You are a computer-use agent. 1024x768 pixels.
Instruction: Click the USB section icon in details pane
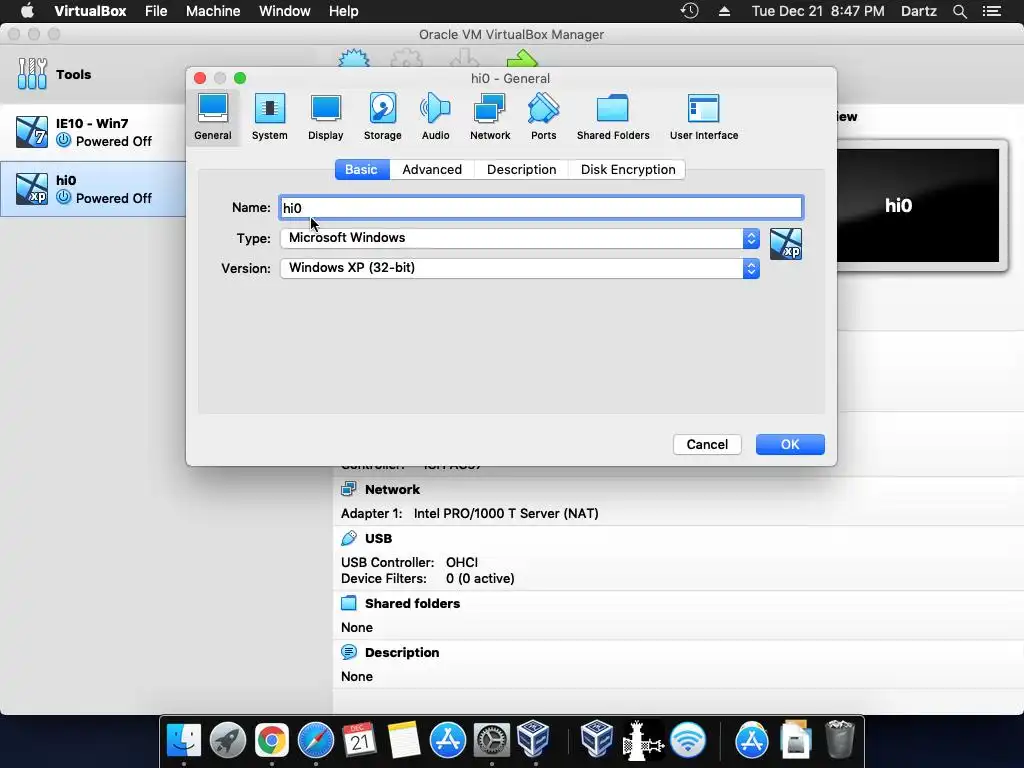click(349, 538)
